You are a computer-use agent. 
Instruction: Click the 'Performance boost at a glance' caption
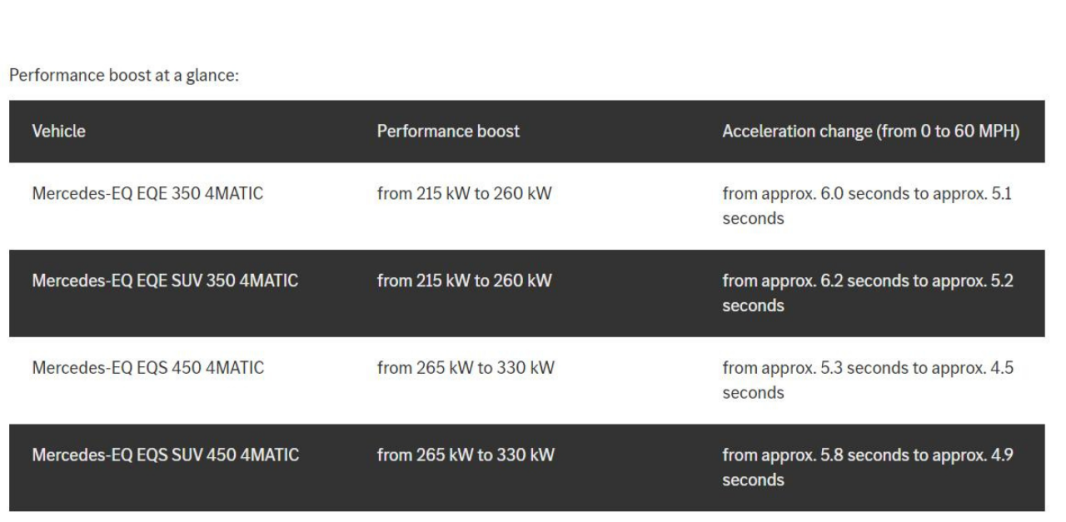(x=124, y=75)
